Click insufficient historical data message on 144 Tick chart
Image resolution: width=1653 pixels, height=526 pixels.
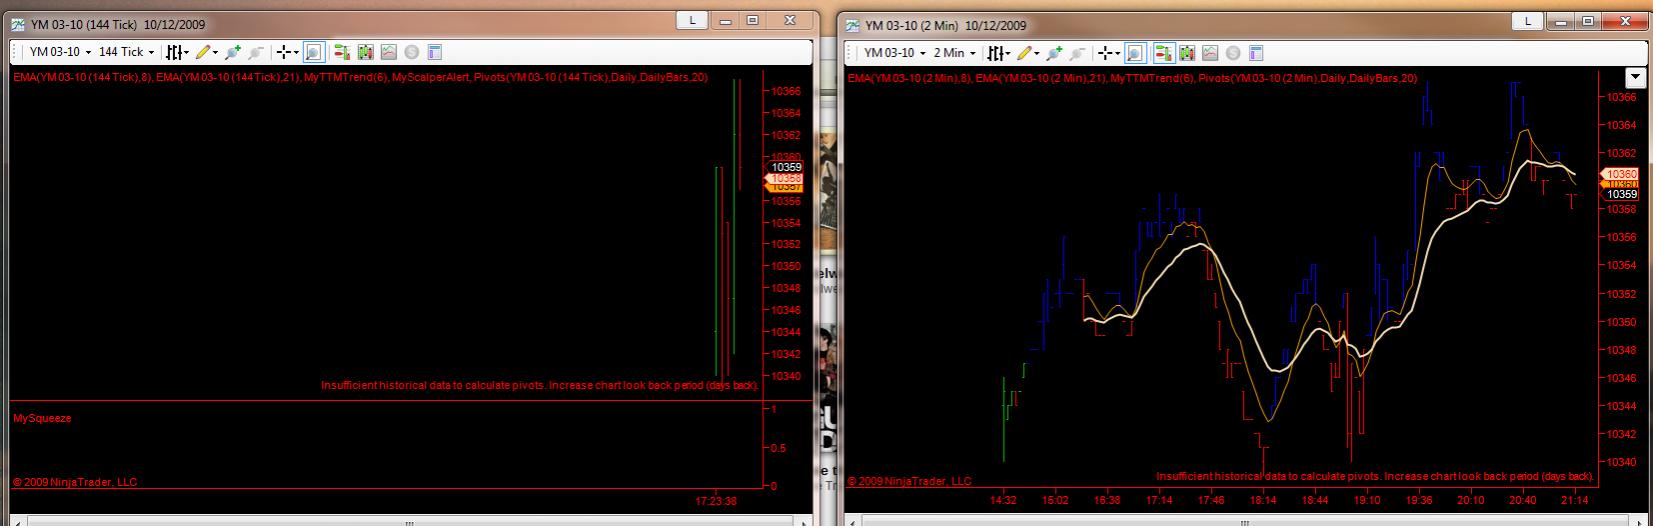(x=540, y=385)
